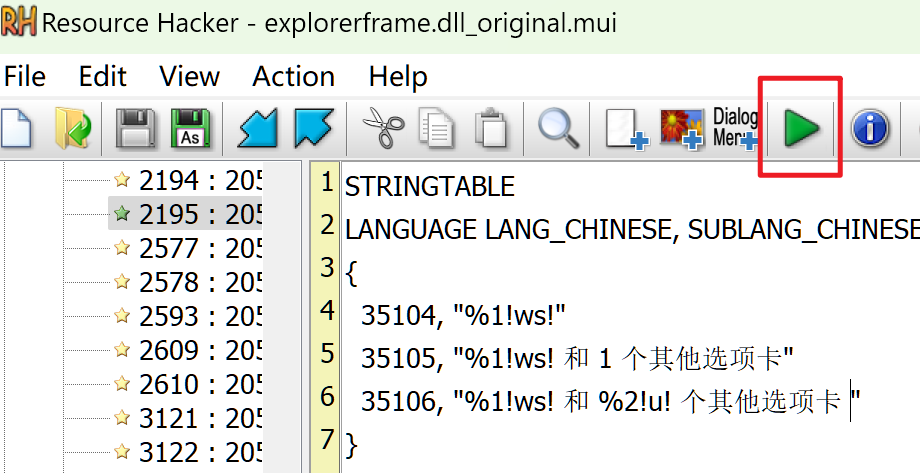Select tree item 2609 : 205
The height and width of the screenshot is (473, 920).
tap(200, 350)
